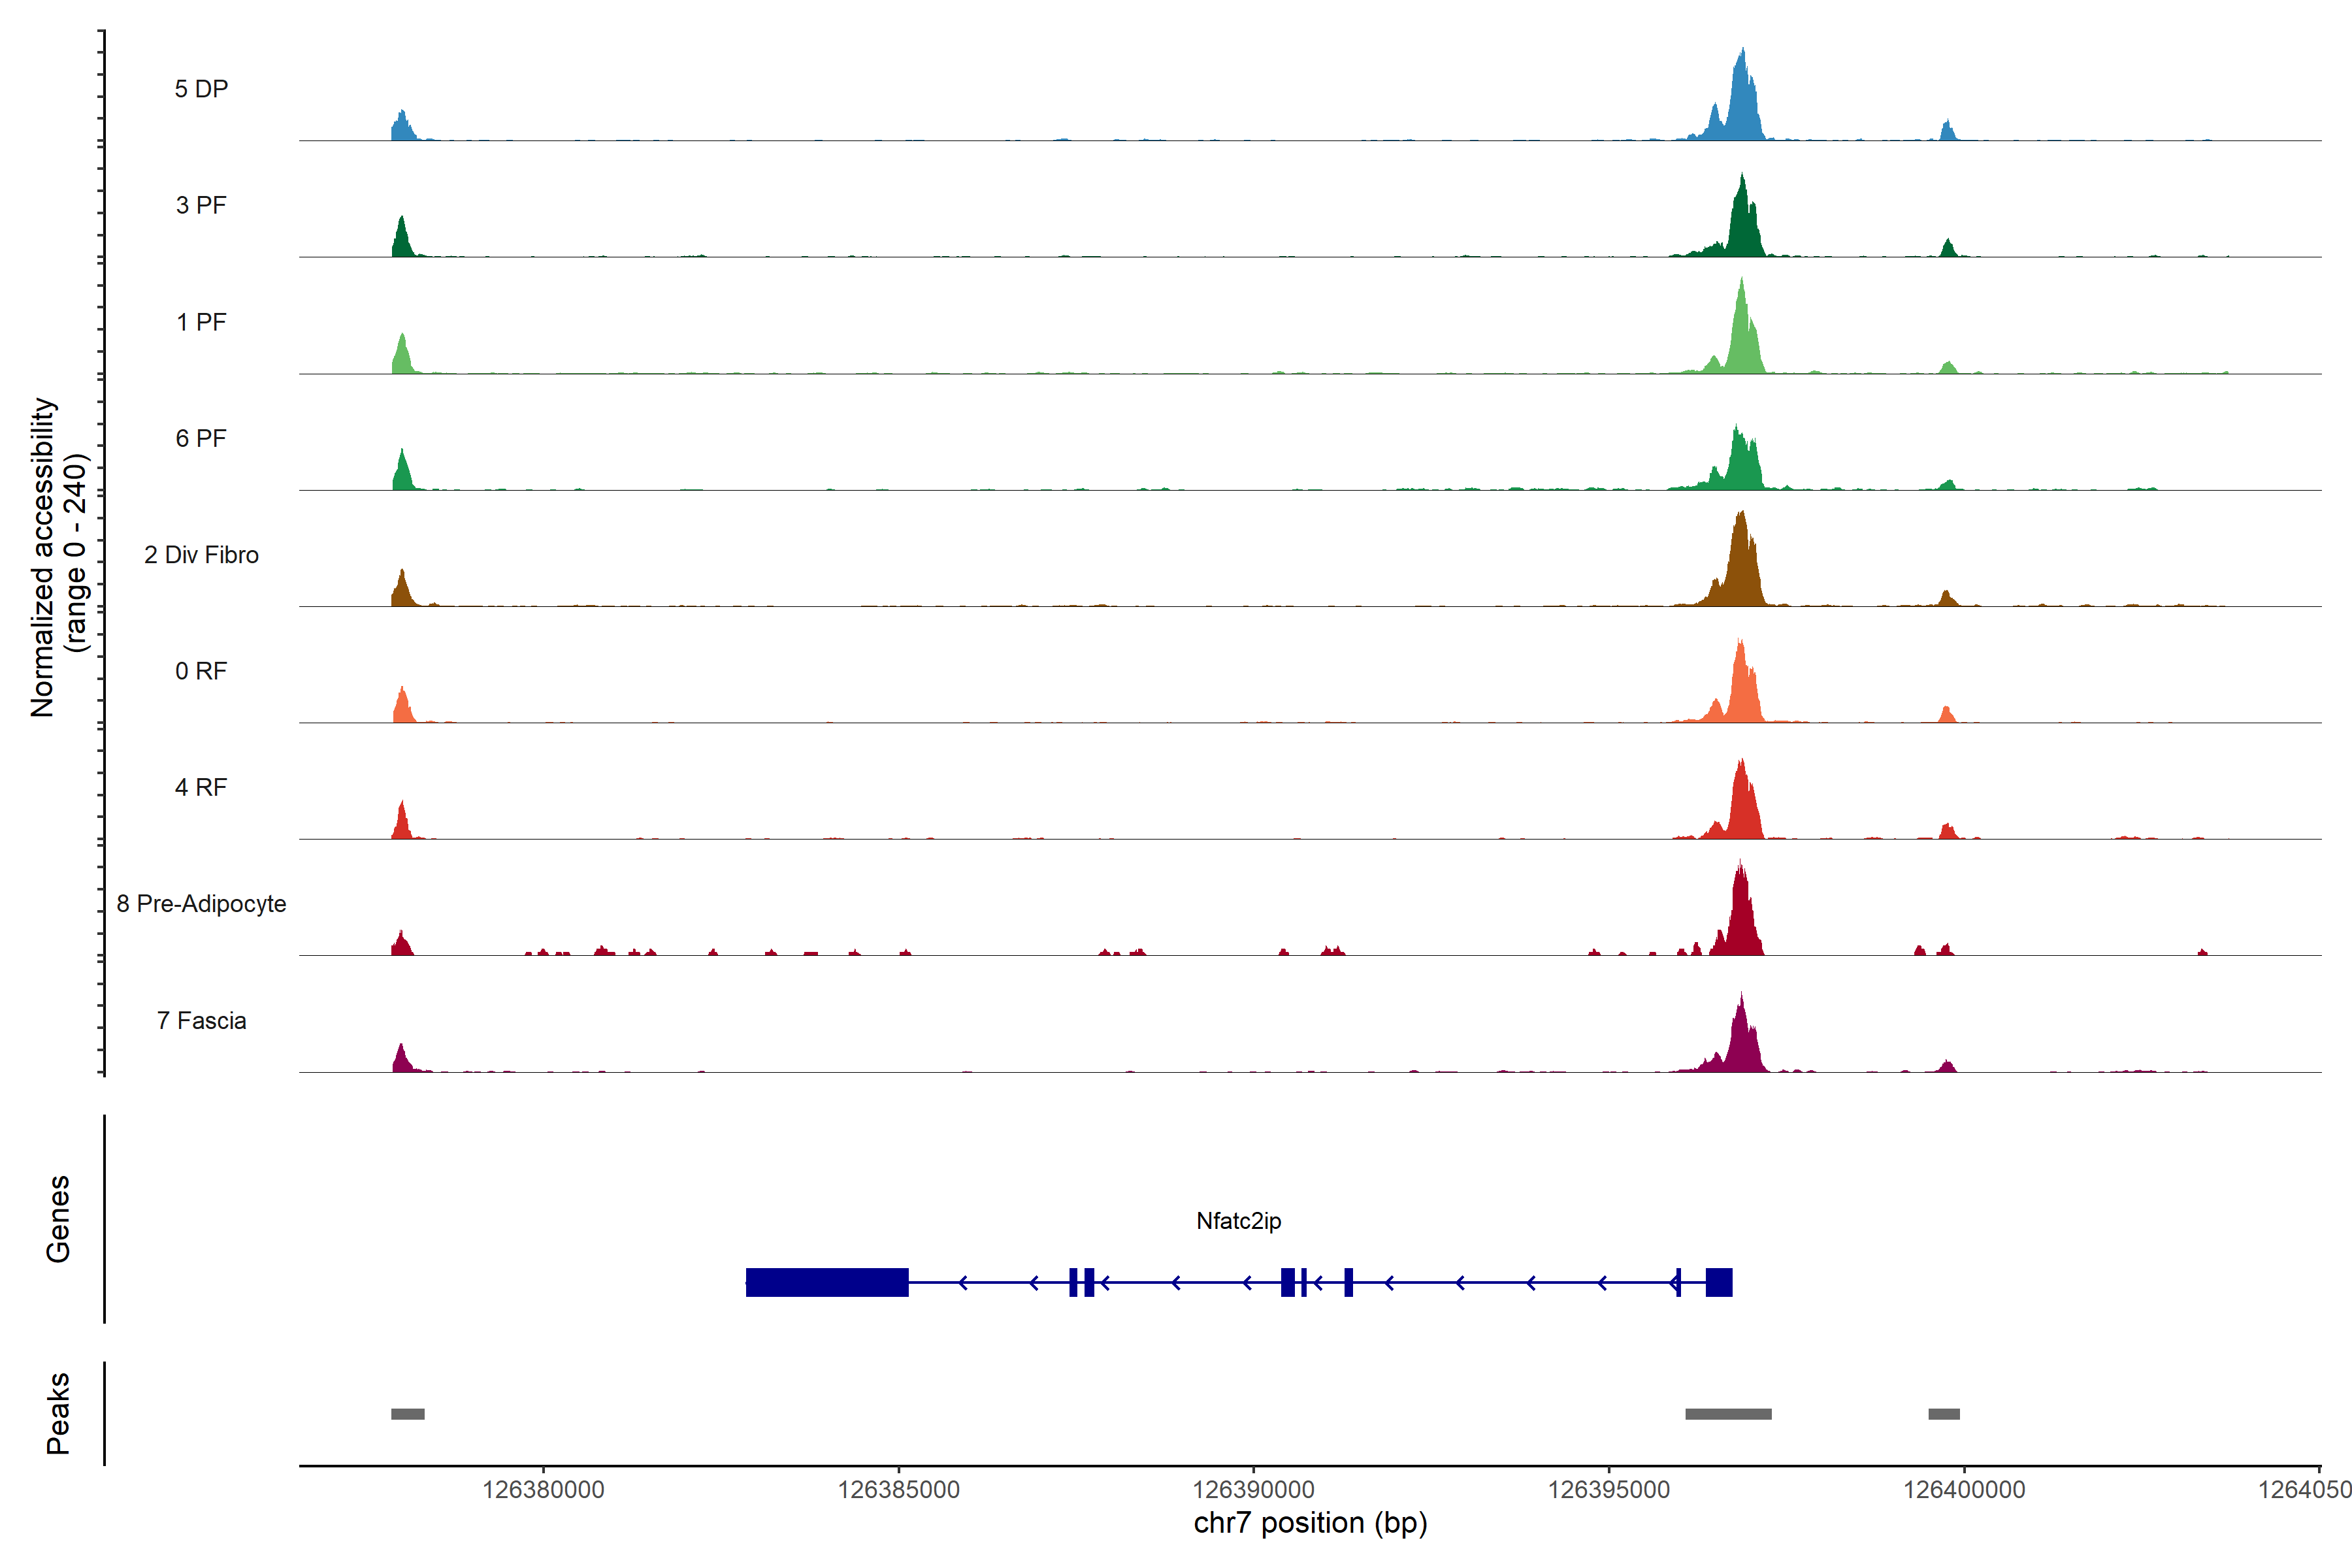The width and height of the screenshot is (2352, 1568).
Task: Click the 126390000 axis tick label
Action: [1253, 1490]
